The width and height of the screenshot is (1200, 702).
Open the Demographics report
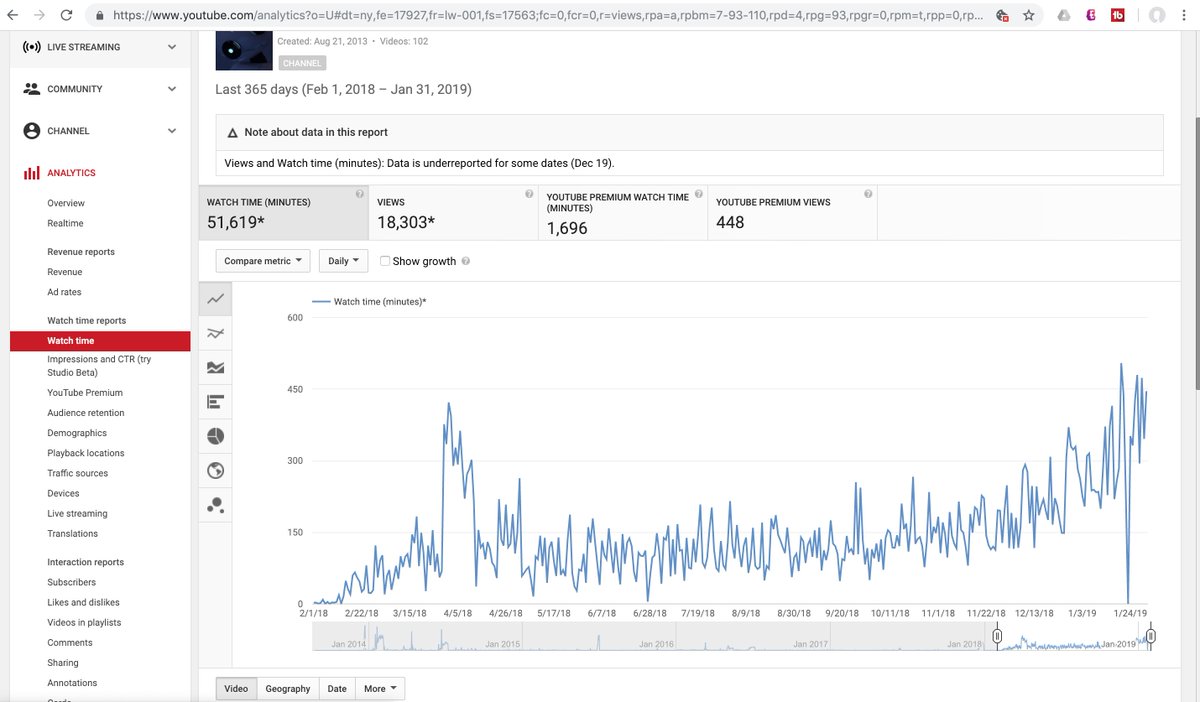tap(77, 433)
